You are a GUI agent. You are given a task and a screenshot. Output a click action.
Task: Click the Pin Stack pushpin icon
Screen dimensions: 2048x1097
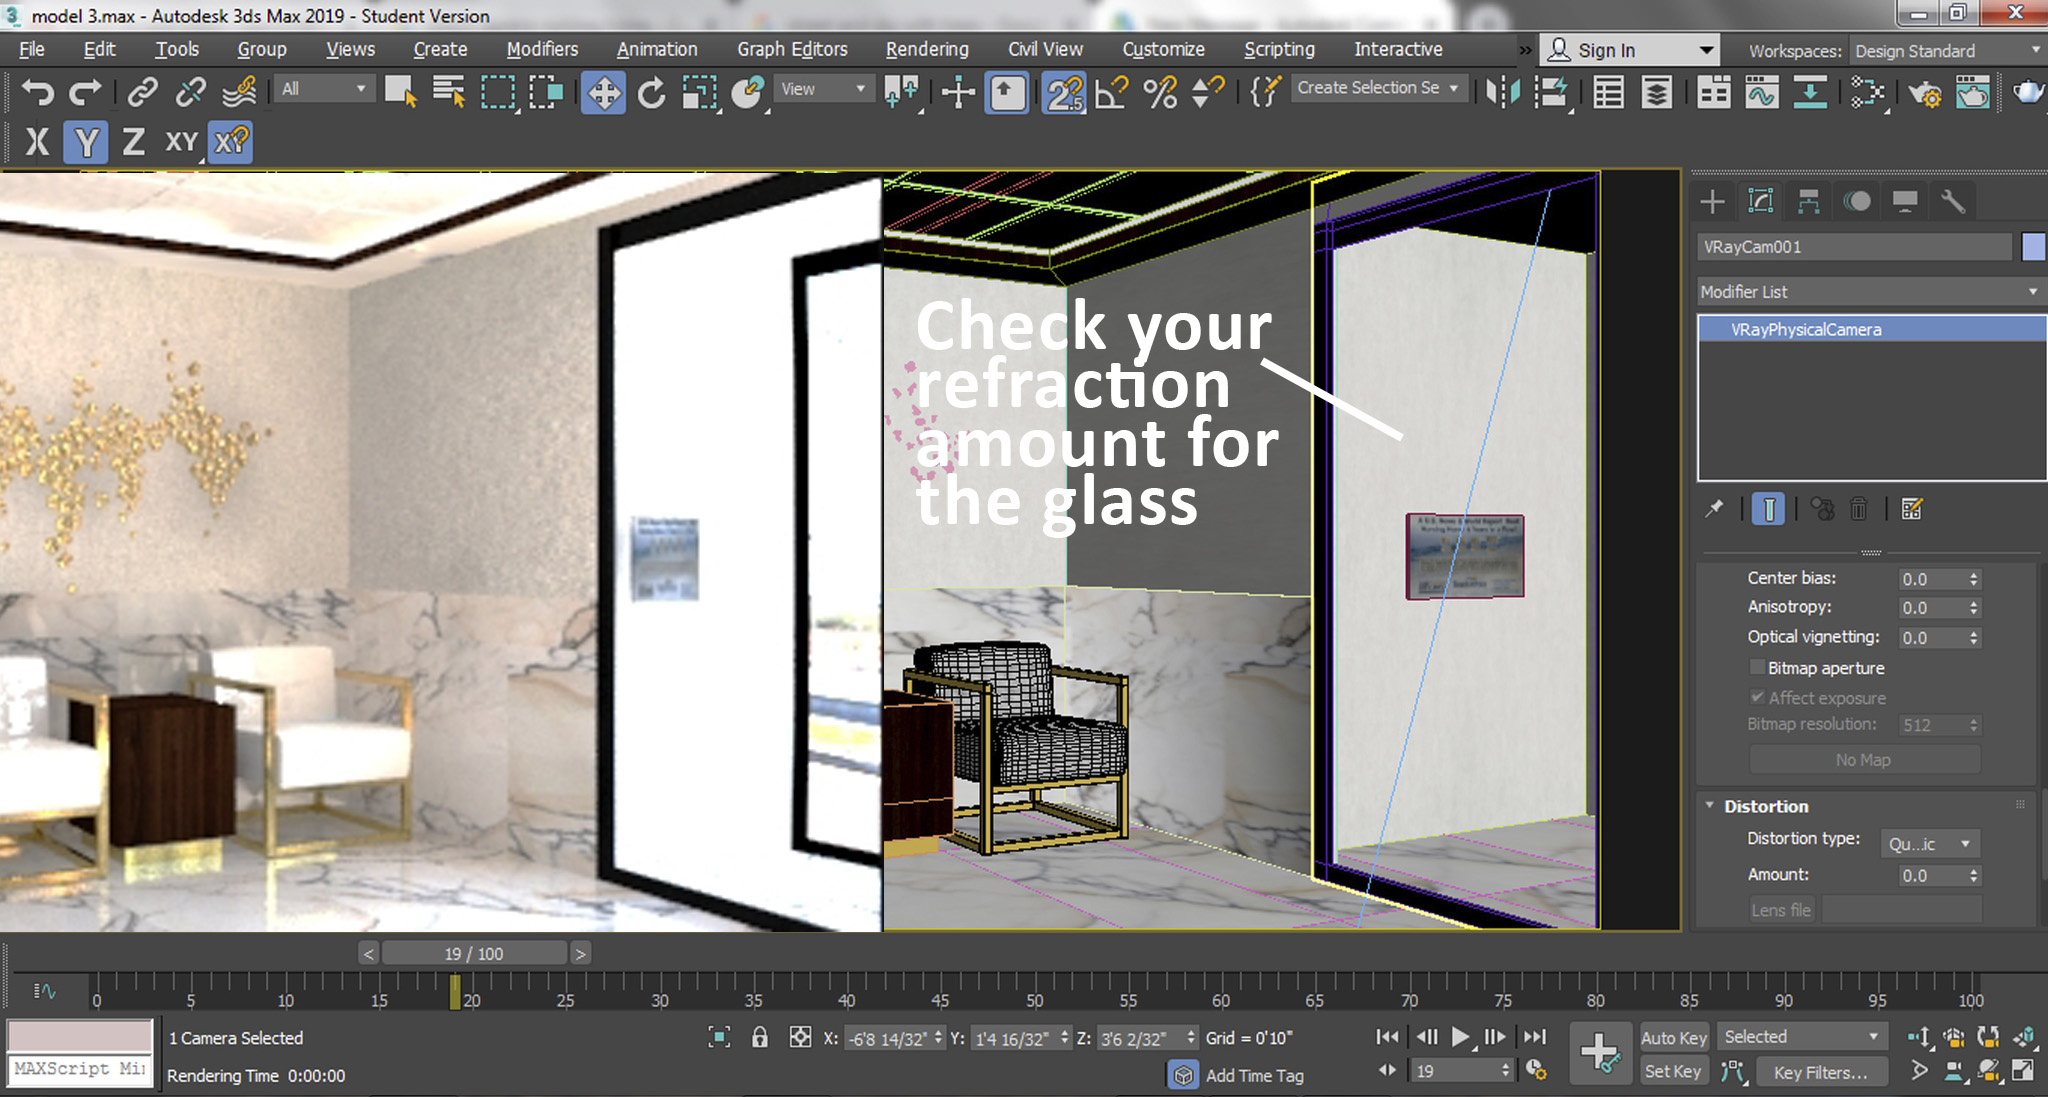[x=1713, y=509]
